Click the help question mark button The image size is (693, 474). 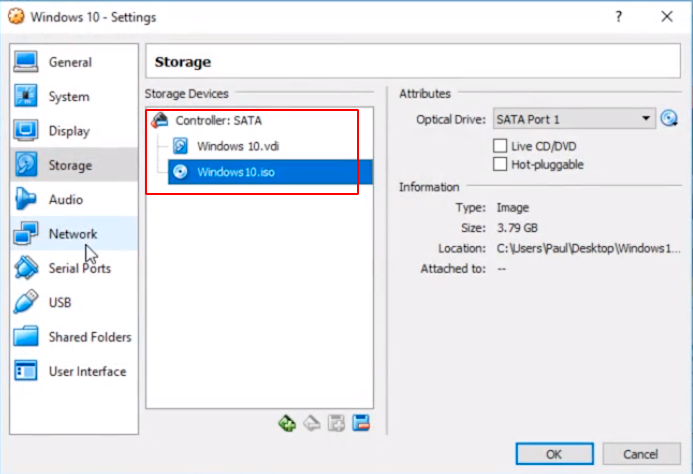tap(620, 17)
